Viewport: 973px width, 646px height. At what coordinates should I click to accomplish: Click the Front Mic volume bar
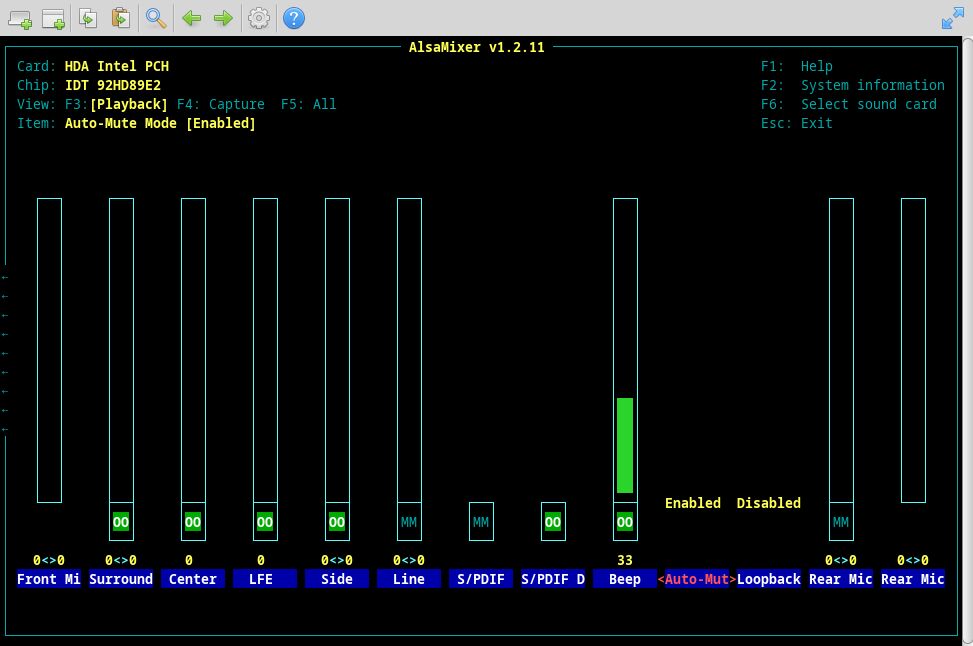(x=49, y=351)
